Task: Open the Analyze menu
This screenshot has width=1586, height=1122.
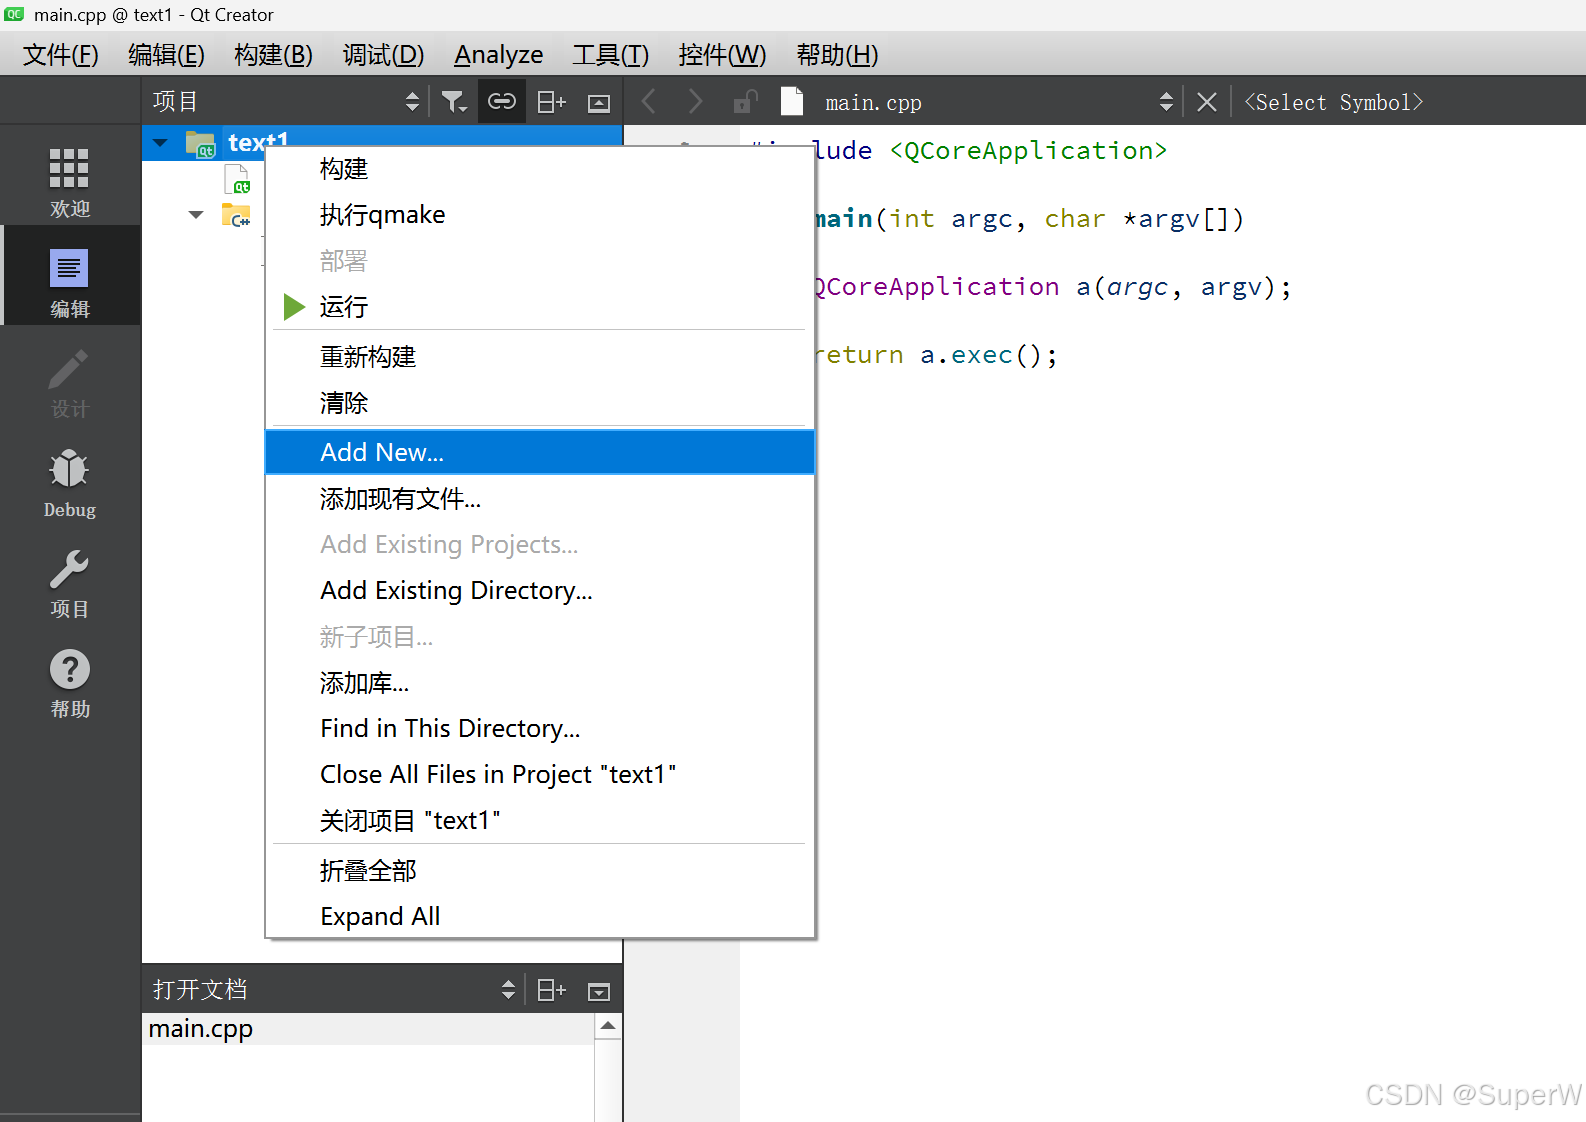Action: click(x=499, y=55)
